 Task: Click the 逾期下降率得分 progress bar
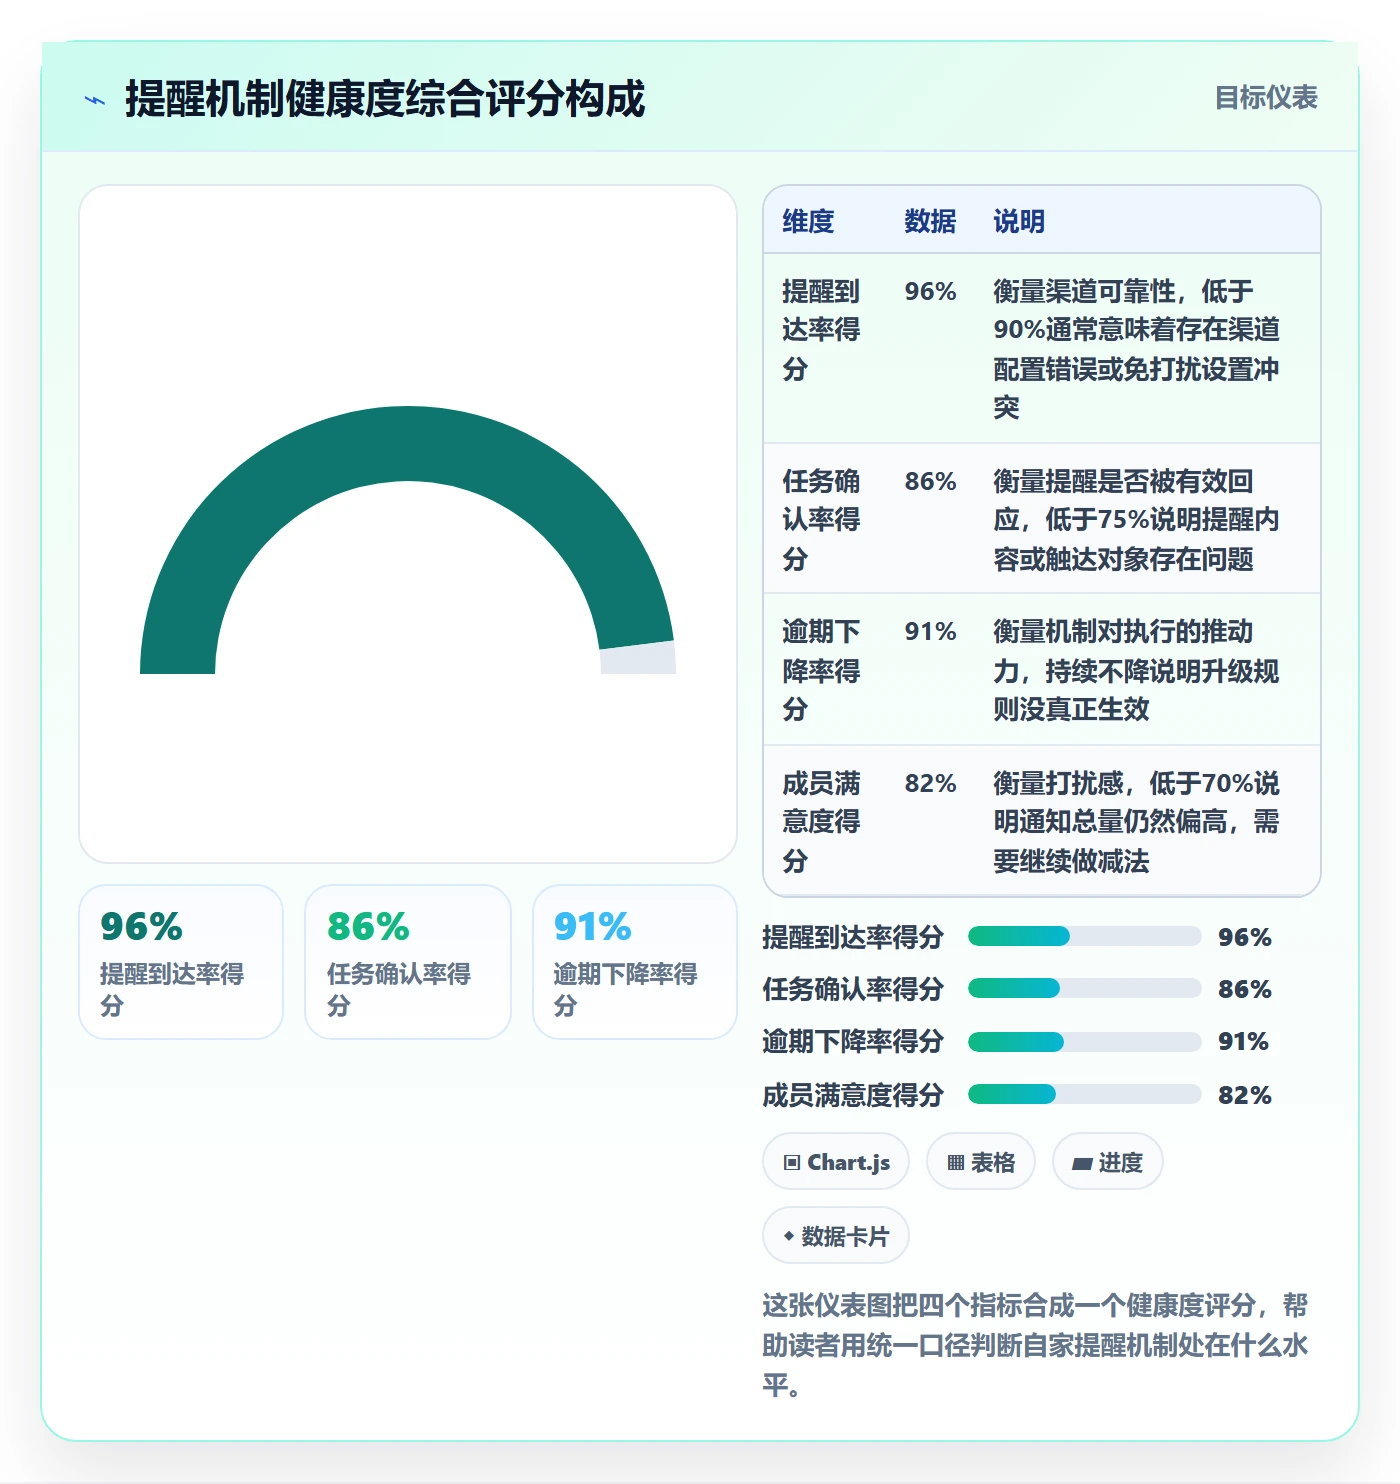coord(1084,1041)
